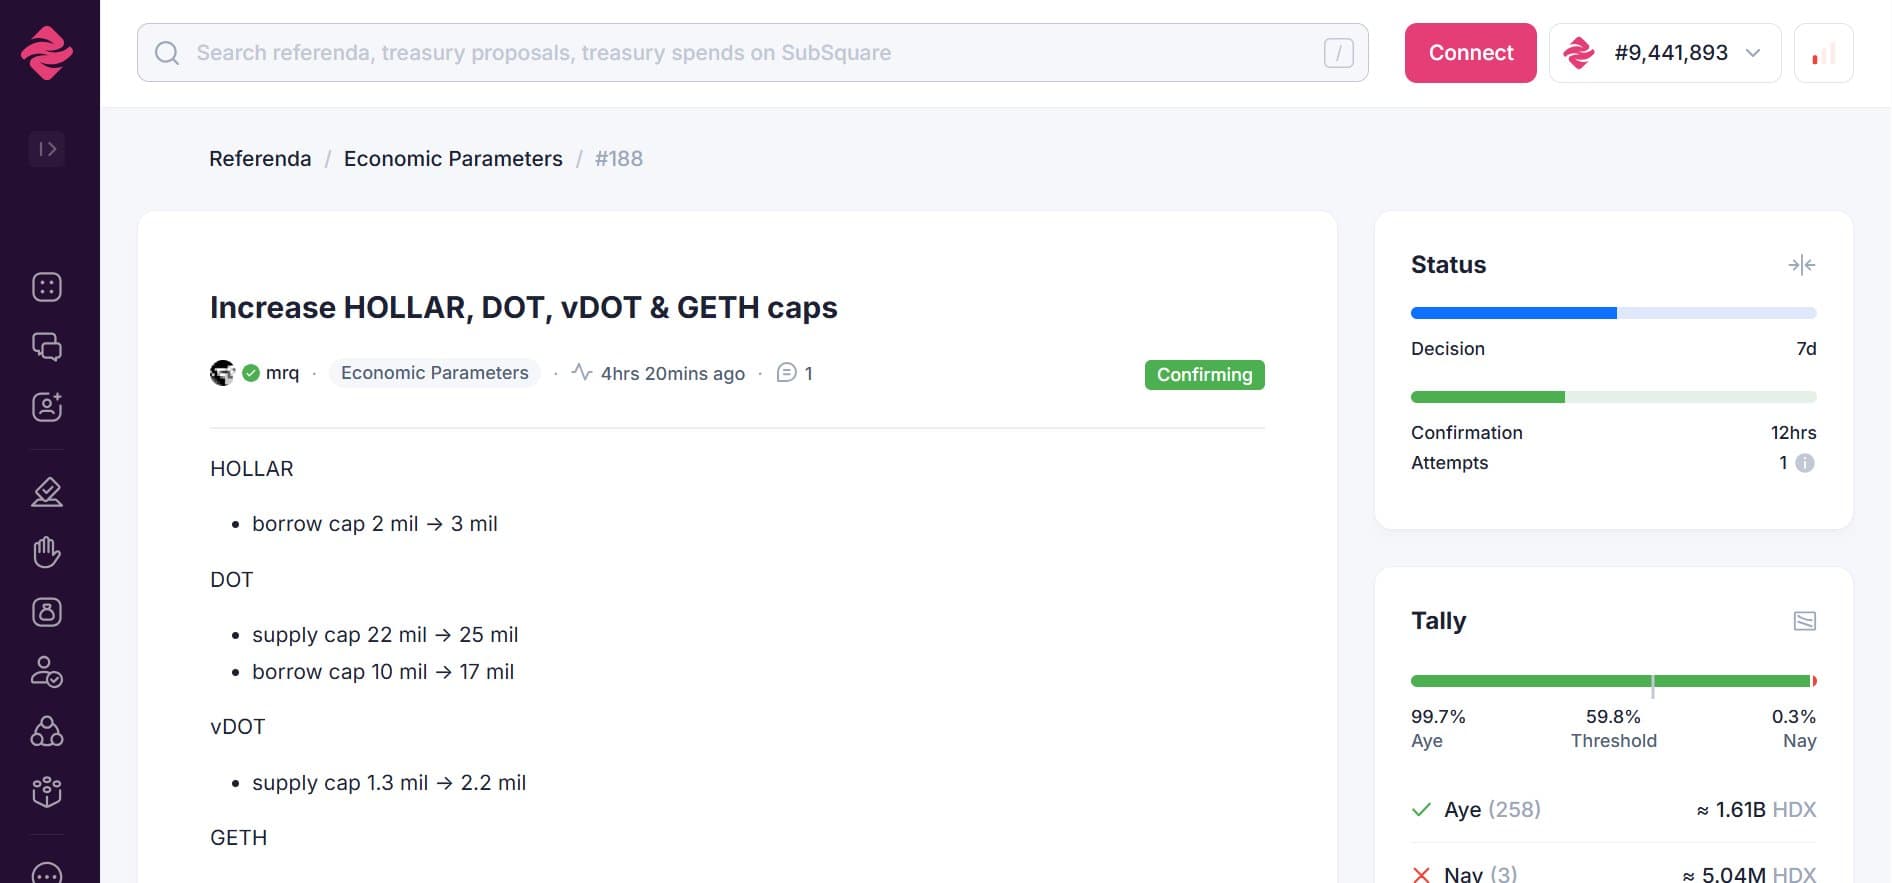1892x883 pixels.
Task: Go to the Referenda breadcrumb link
Action: pyautogui.click(x=260, y=159)
